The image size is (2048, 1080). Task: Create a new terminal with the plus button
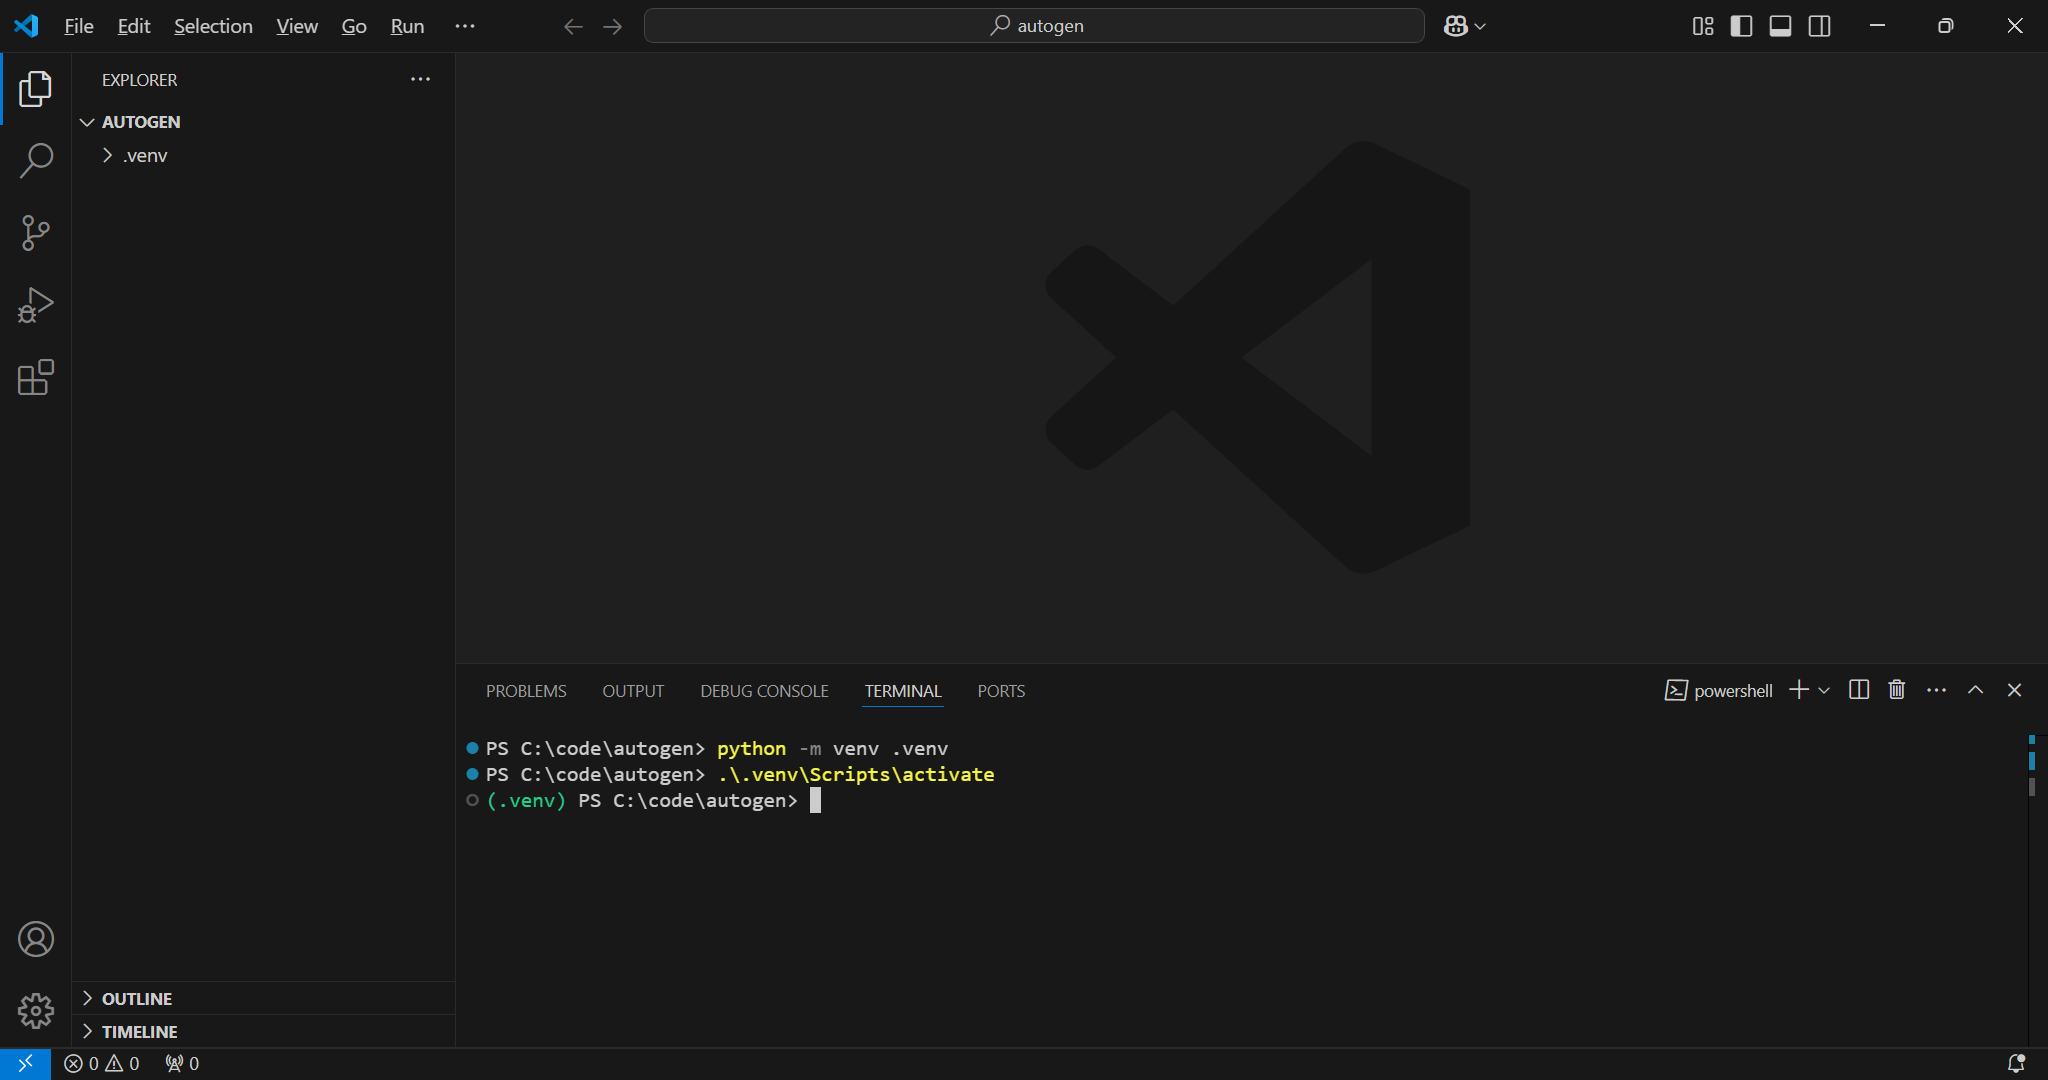pyautogui.click(x=1797, y=689)
